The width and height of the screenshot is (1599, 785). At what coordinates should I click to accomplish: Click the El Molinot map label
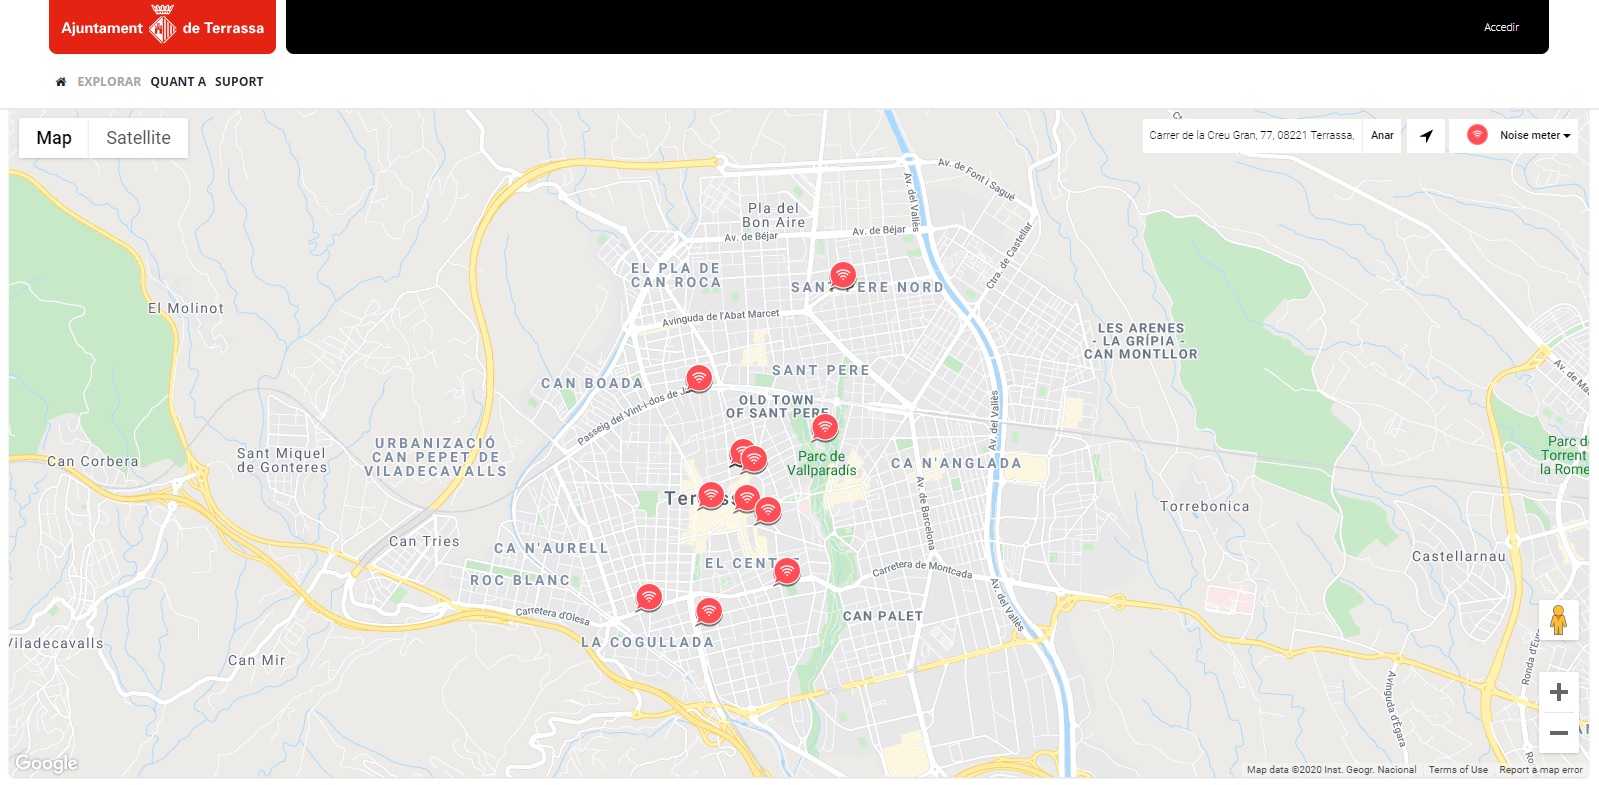coord(186,309)
